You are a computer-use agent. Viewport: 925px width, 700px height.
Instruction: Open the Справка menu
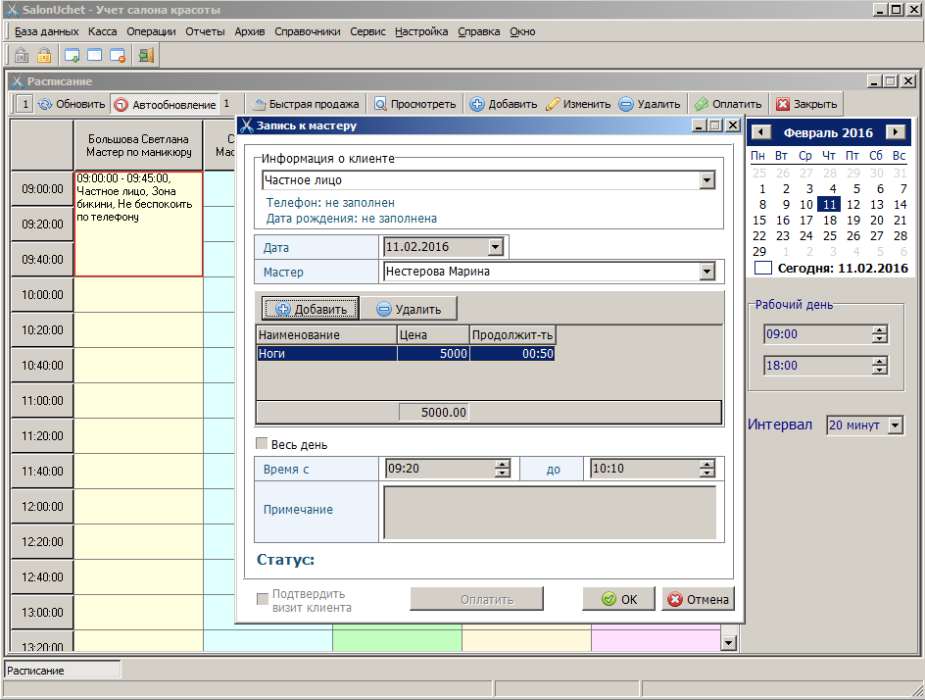point(478,32)
